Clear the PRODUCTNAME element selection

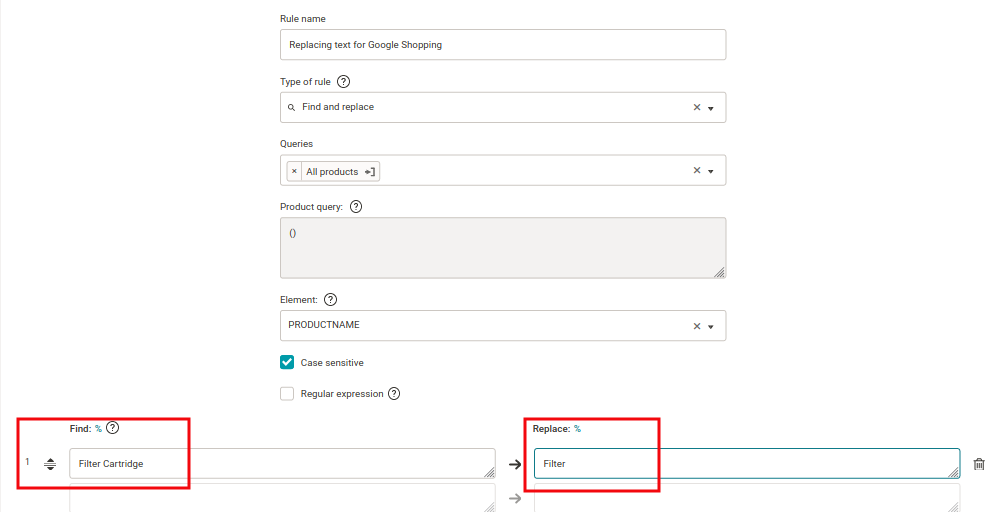pos(697,326)
